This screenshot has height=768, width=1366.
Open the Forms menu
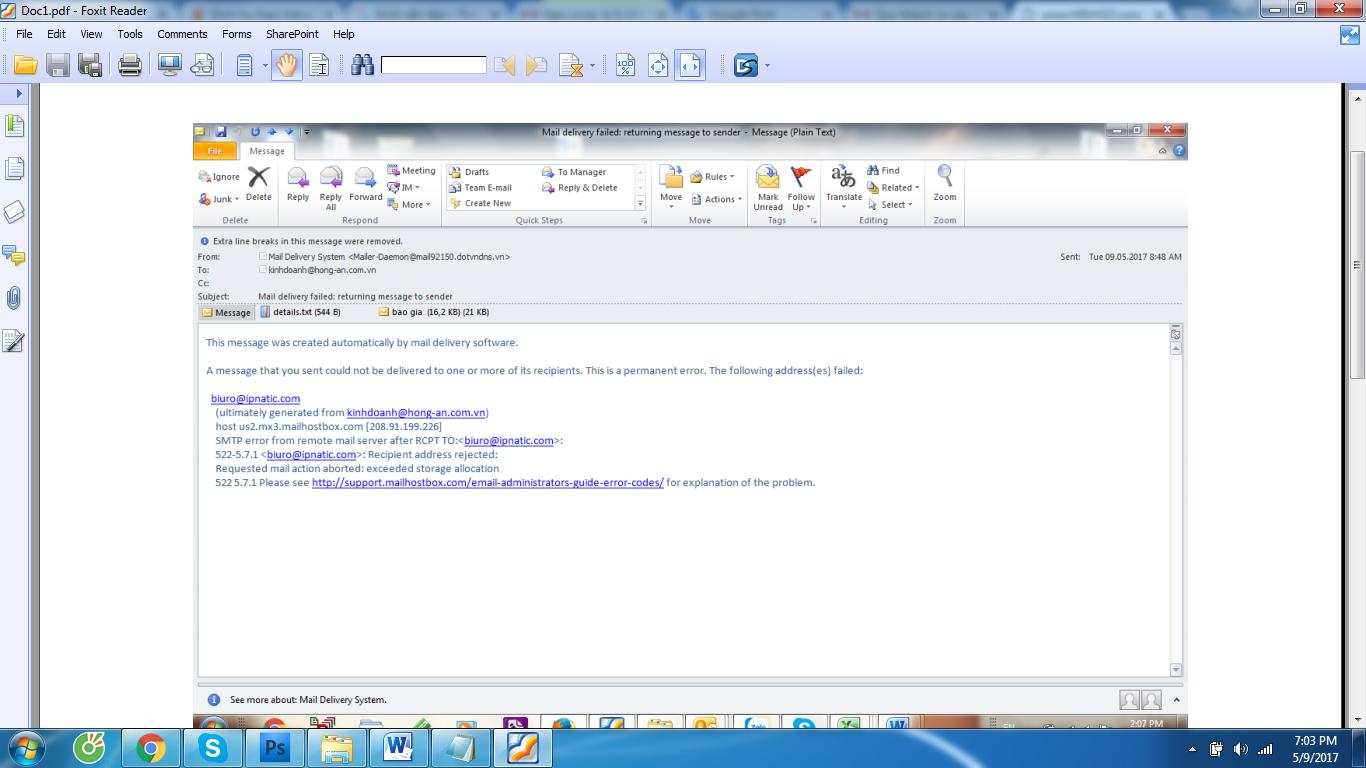[x=237, y=34]
